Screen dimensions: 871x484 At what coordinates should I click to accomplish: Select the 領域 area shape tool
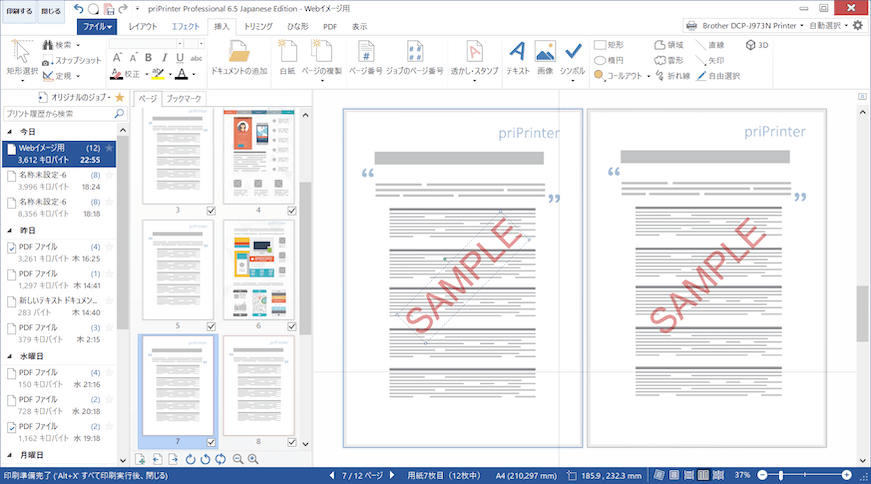pyautogui.click(x=669, y=45)
